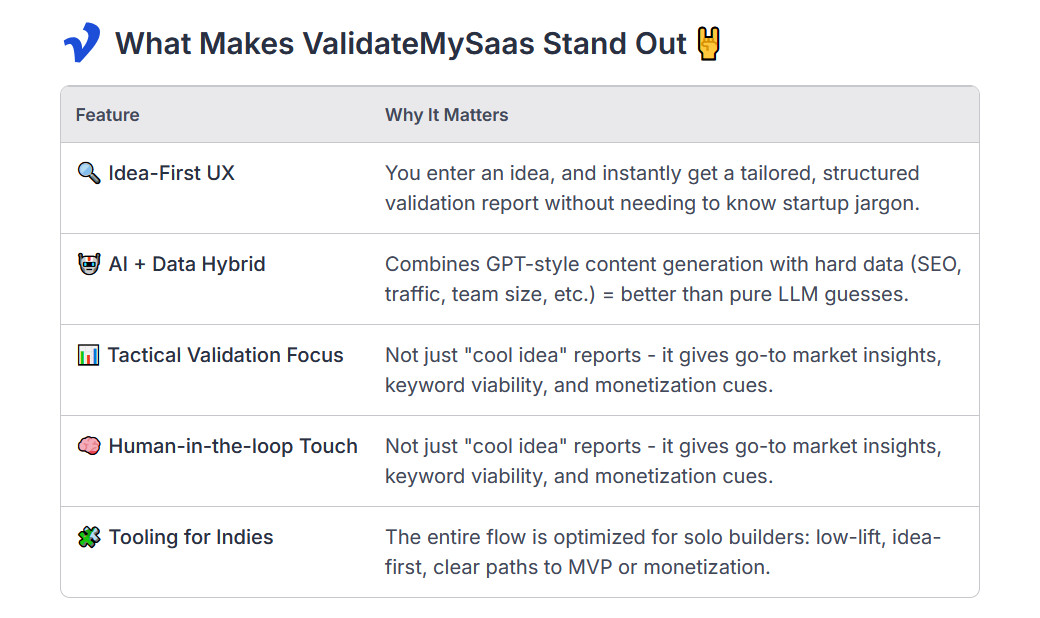The image size is (1040, 618).
Task: Click the robot face icon beside AI + Data Hybrid
Action: (x=89, y=264)
